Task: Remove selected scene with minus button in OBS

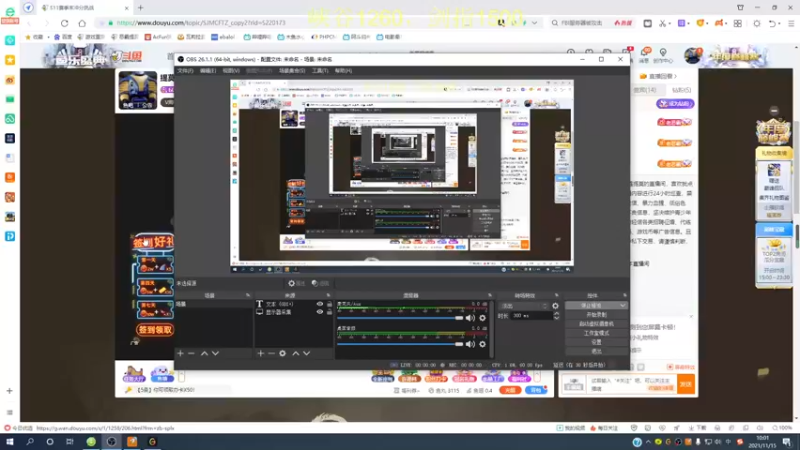Action: pyautogui.click(x=191, y=353)
